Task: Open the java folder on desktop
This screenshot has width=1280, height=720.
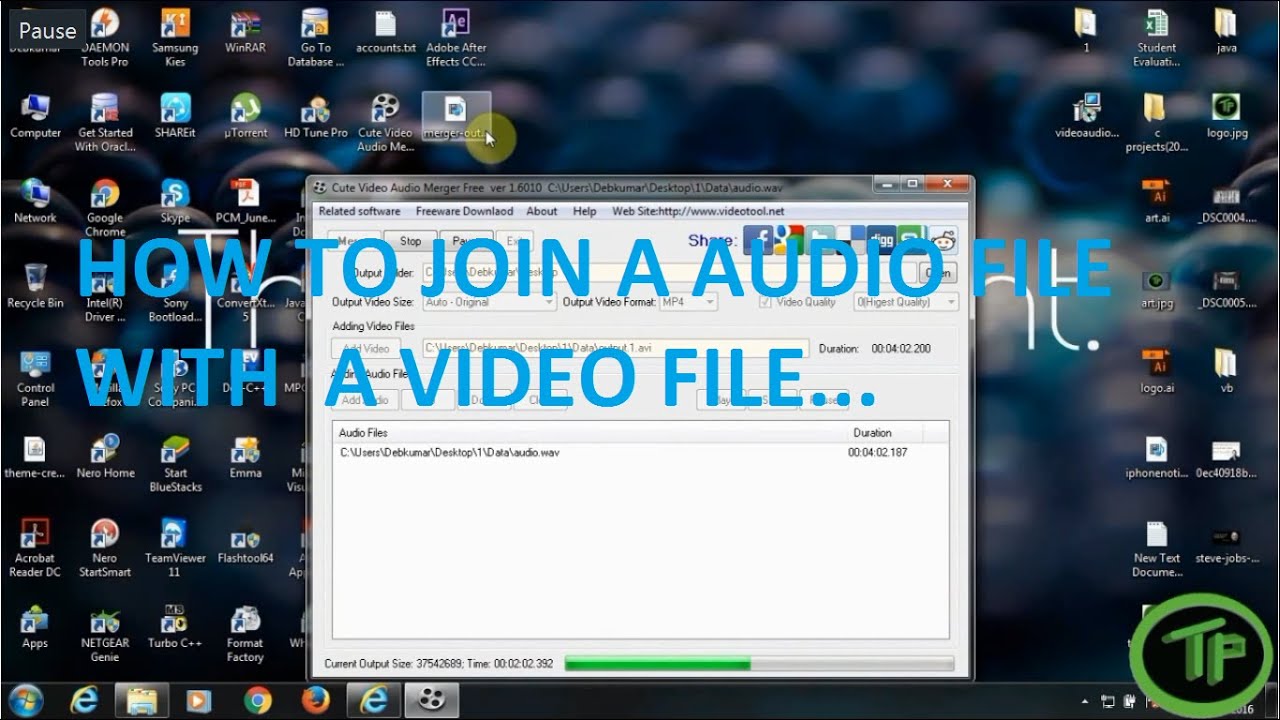Action: pos(1227,32)
